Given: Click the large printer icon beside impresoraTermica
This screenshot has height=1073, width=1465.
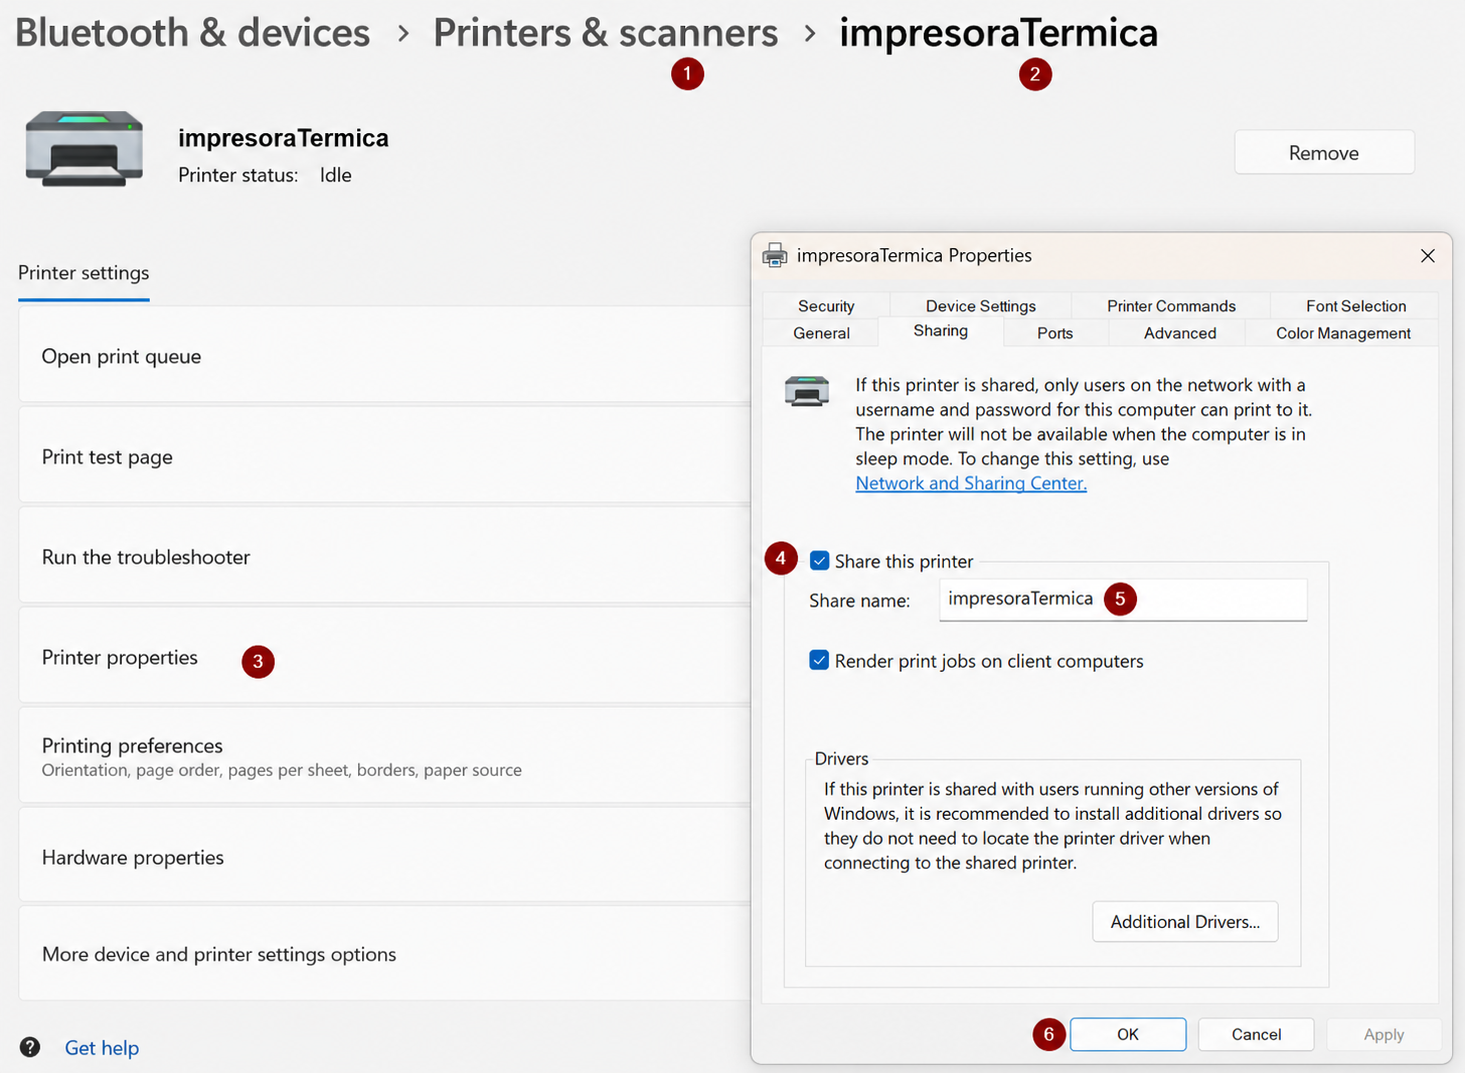Looking at the screenshot, I should [84, 149].
